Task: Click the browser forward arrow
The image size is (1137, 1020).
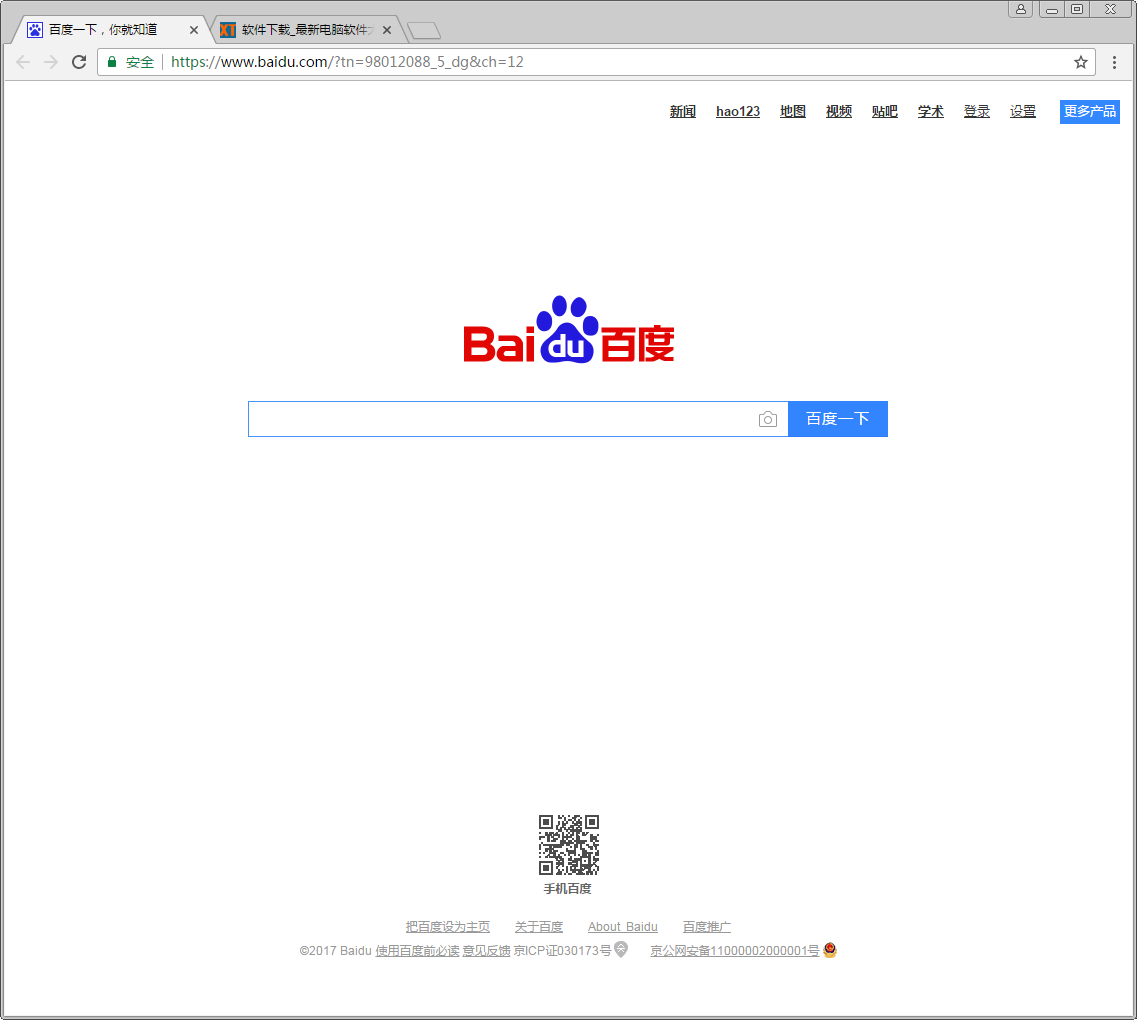Action: point(51,62)
